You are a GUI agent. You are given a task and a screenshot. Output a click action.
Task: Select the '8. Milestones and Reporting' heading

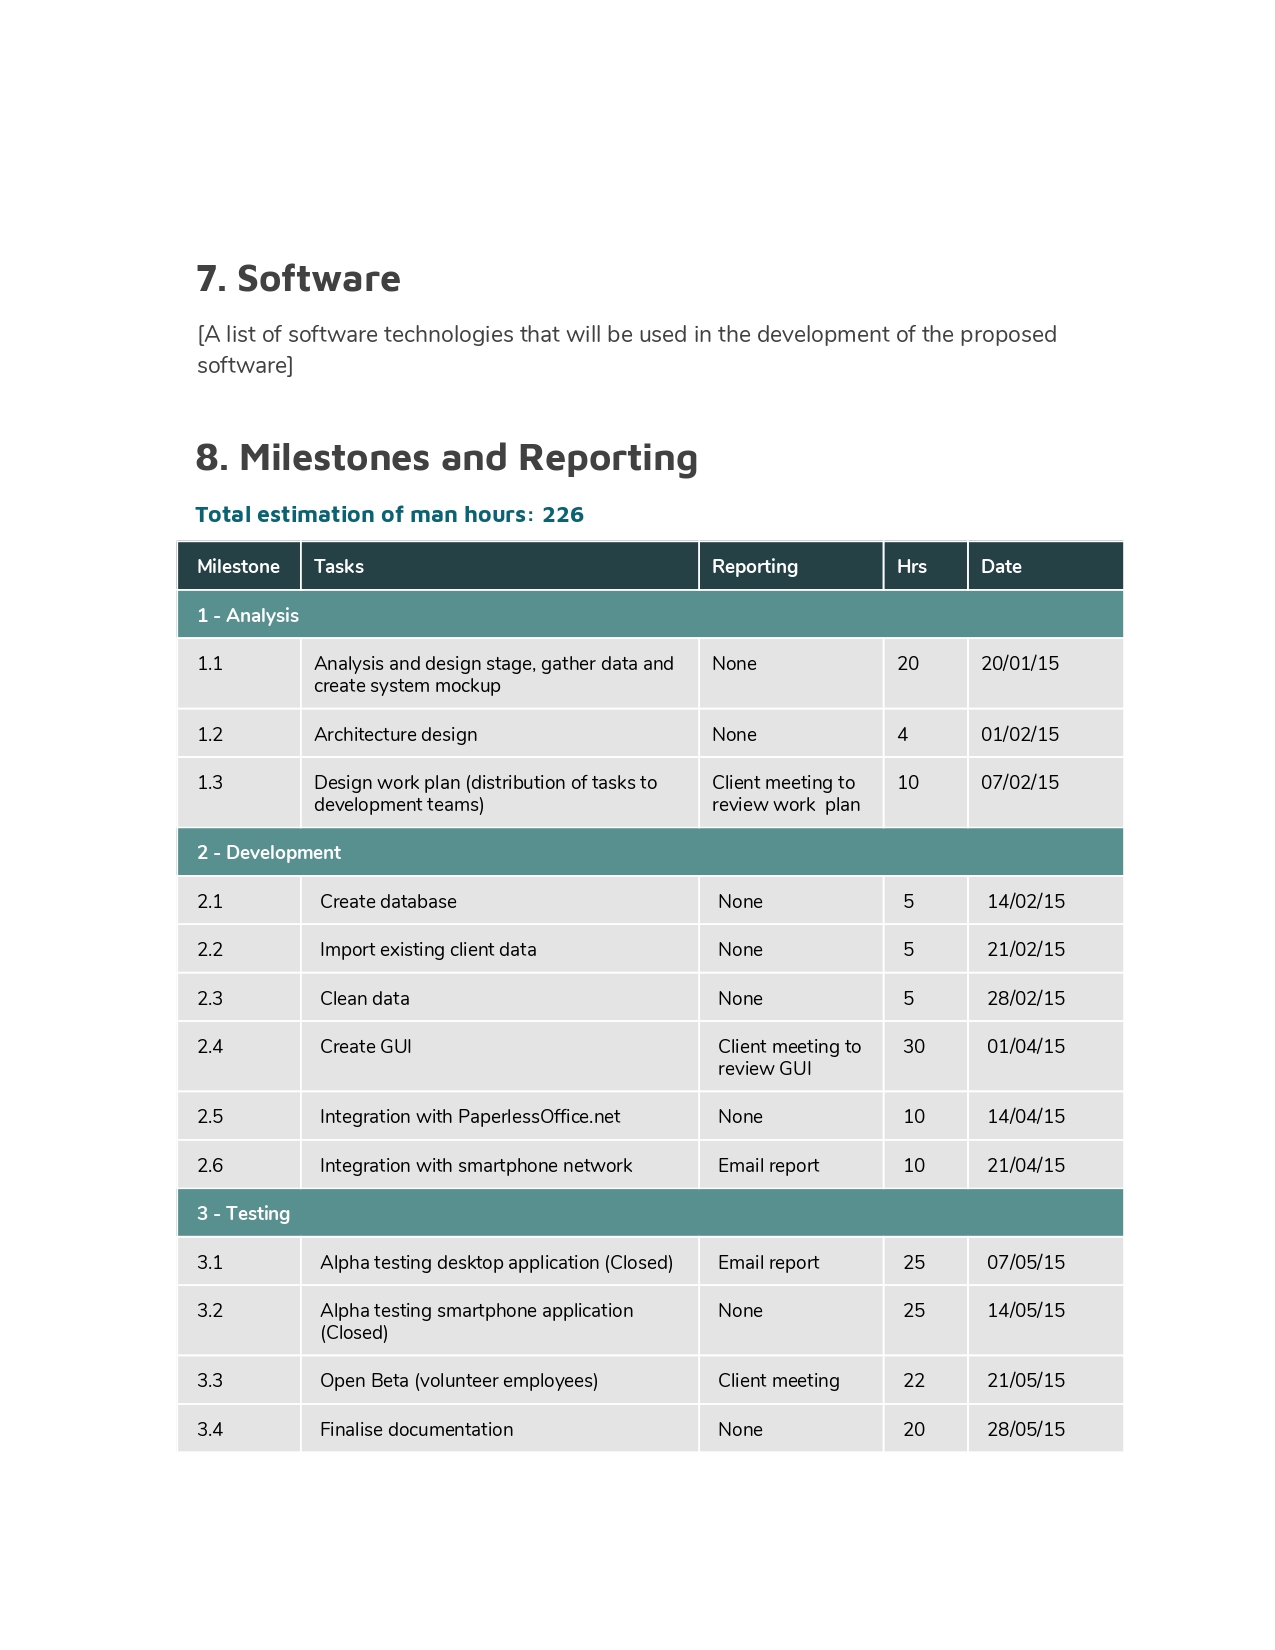(x=446, y=457)
